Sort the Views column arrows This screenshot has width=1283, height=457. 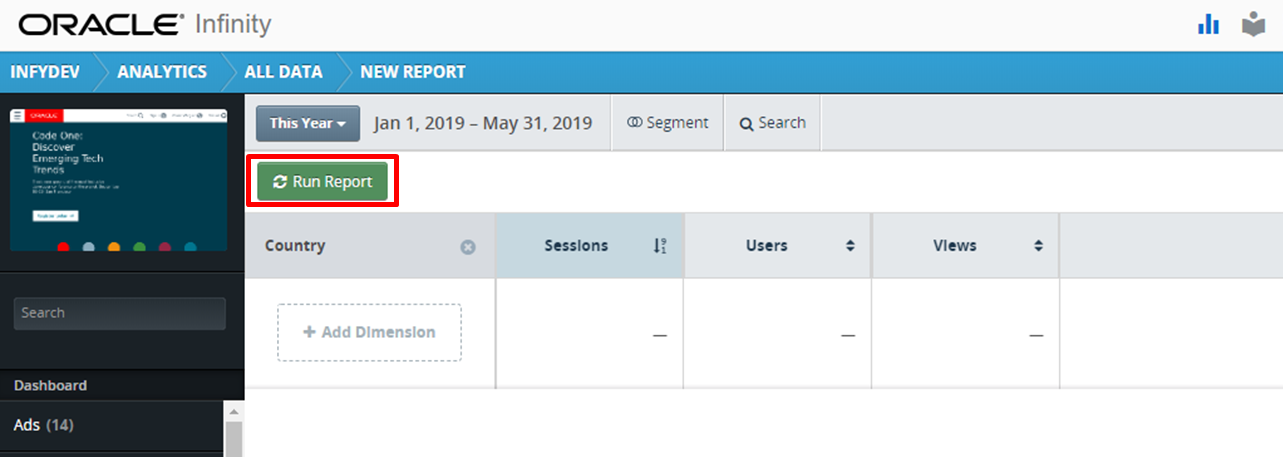tap(1038, 246)
